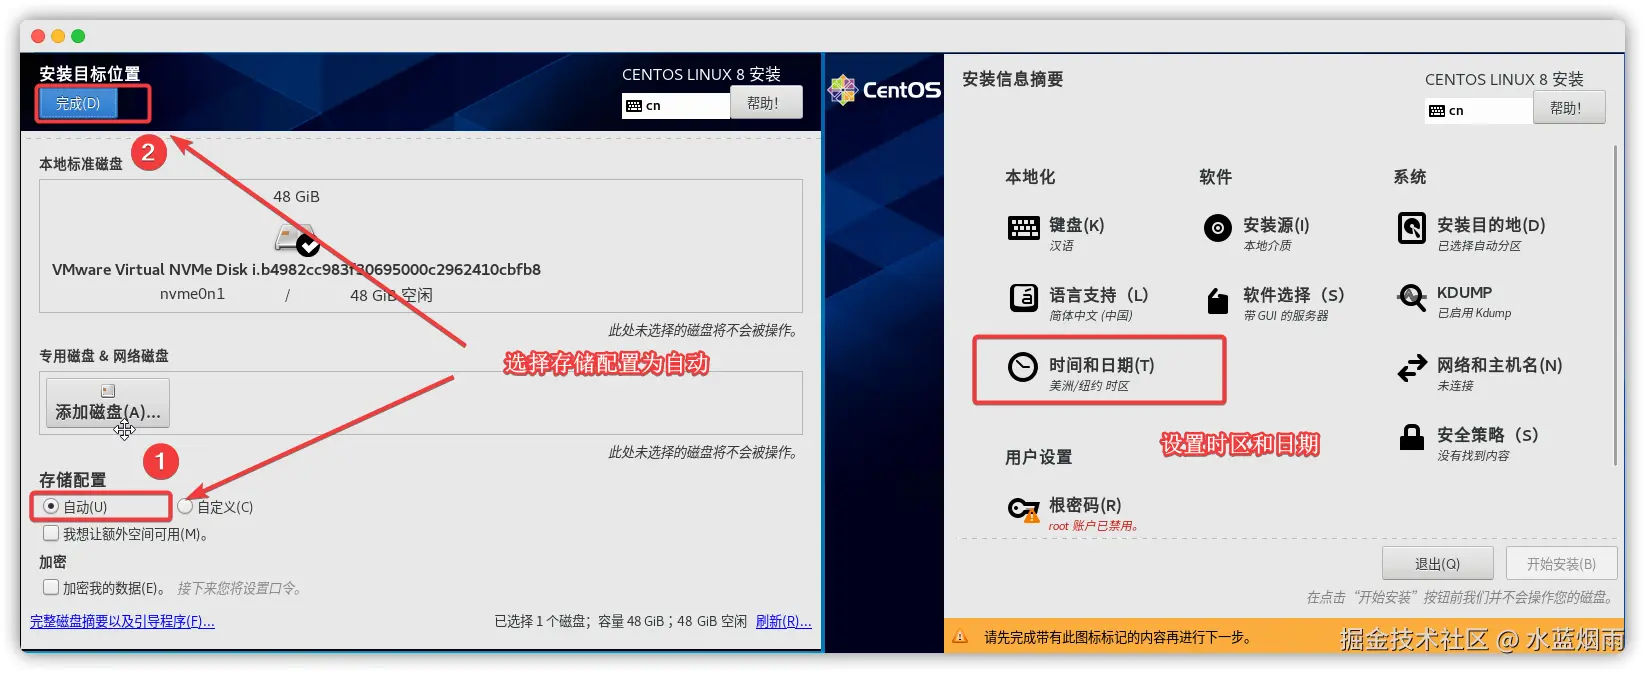Viewport: 1645px width, 673px height.
Task: Click the 本地介质 installation source text
Action: coord(1267,246)
